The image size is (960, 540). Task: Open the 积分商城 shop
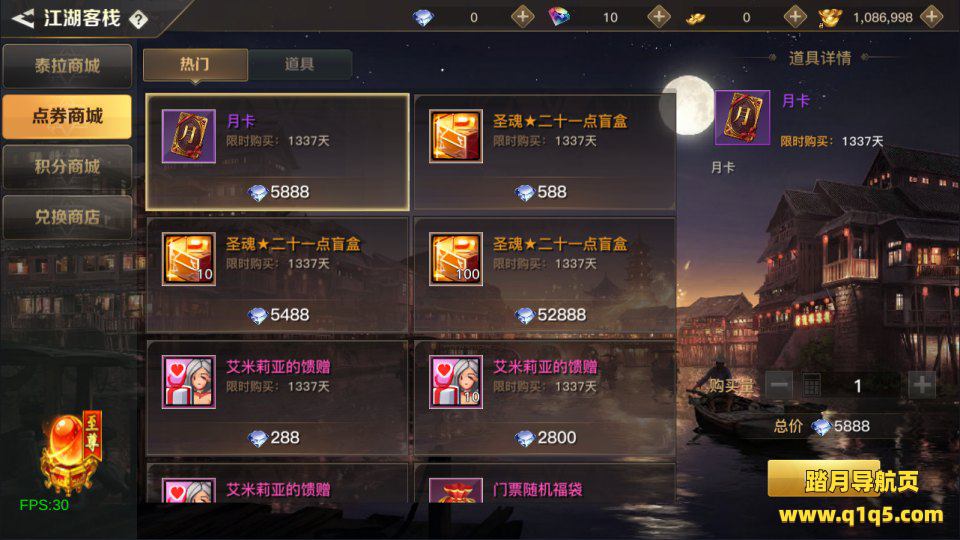pyautogui.click(x=67, y=167)
